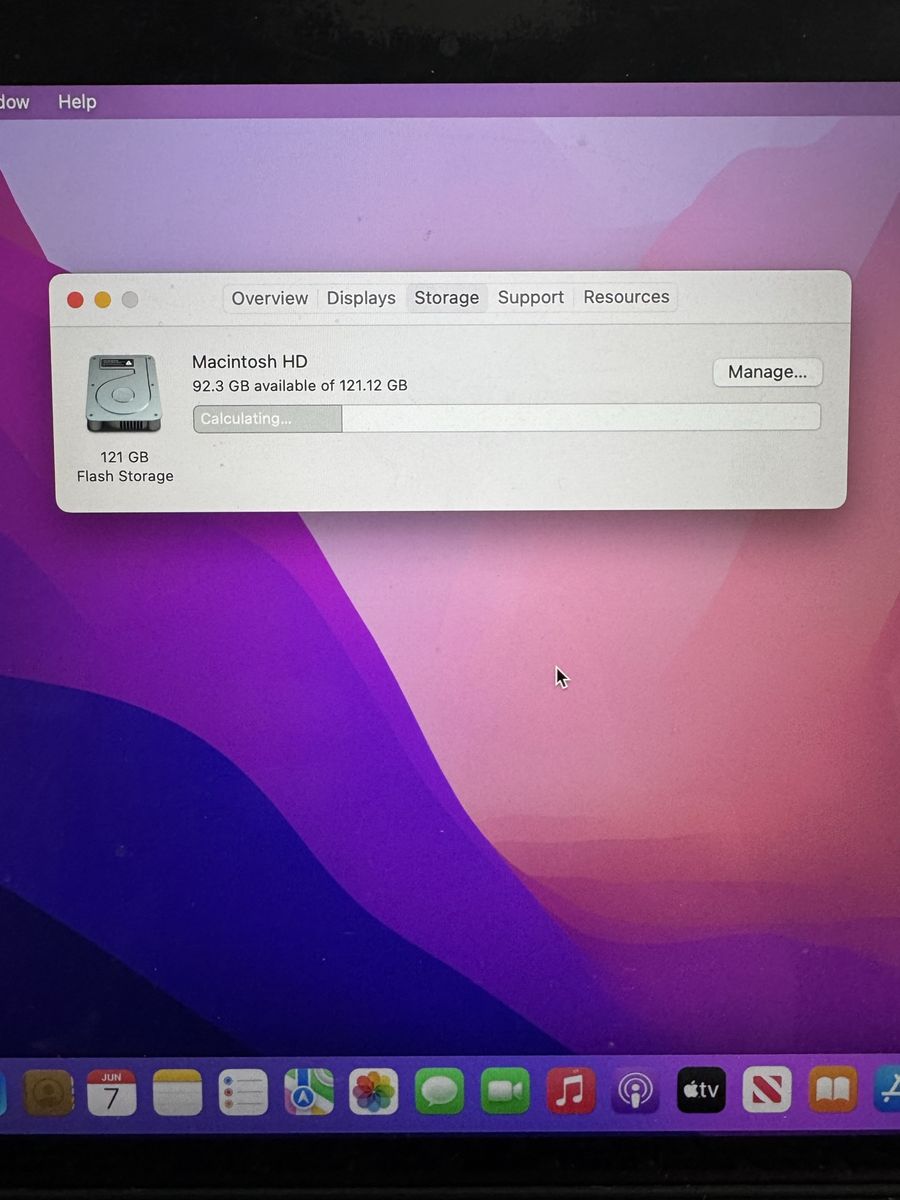Open the Music app icon
Image resolution: width=900 pixels, height=1200 pixels.
pos(571,1091)
